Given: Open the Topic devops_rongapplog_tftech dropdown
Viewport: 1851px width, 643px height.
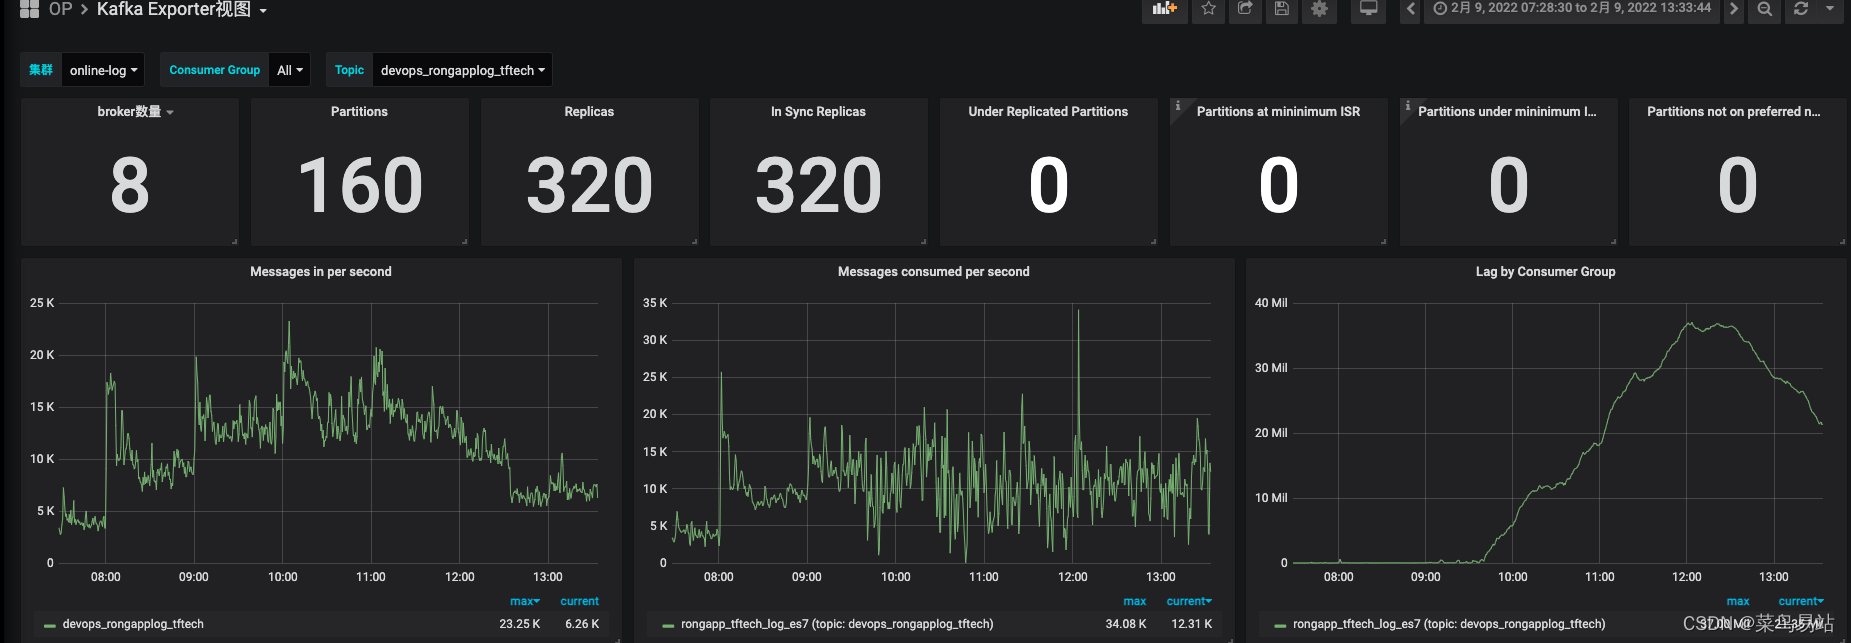Looking at the screenshot, I should (462, 70).
